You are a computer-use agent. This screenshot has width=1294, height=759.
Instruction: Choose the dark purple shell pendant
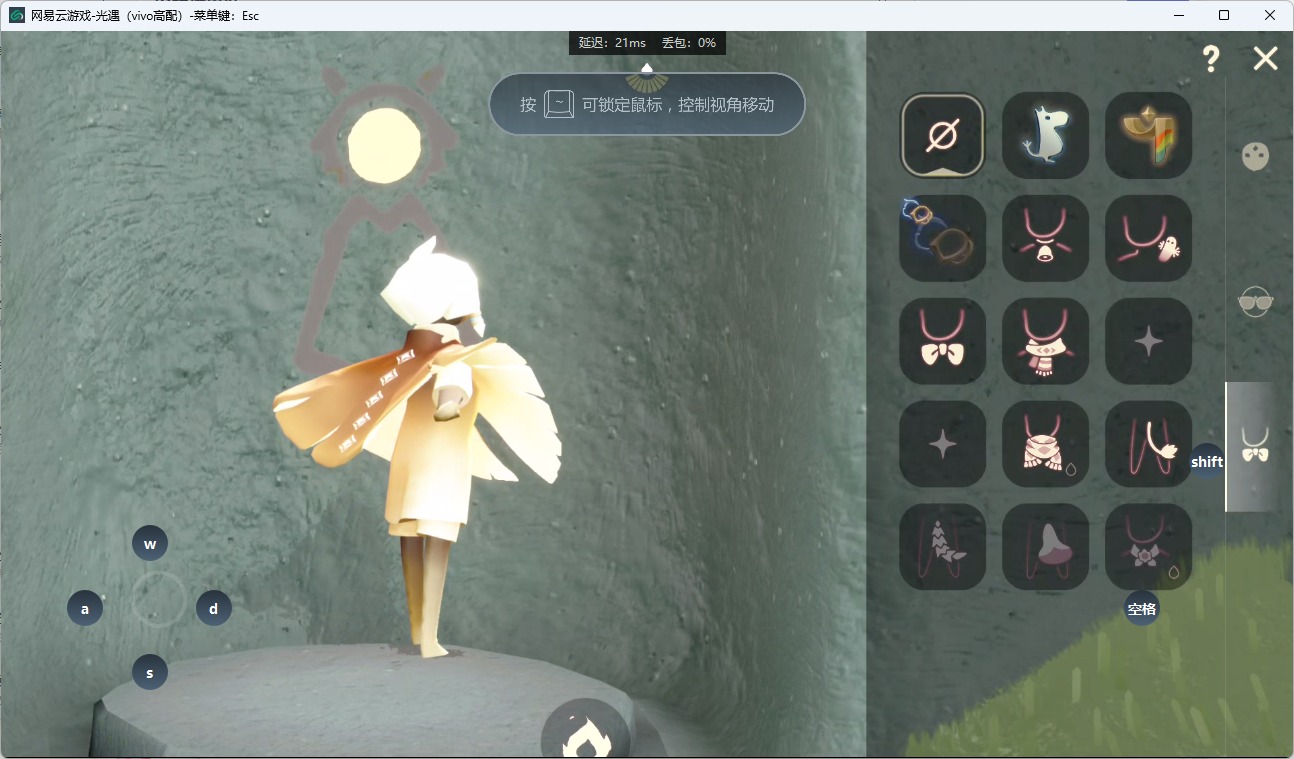point(1045,547)
